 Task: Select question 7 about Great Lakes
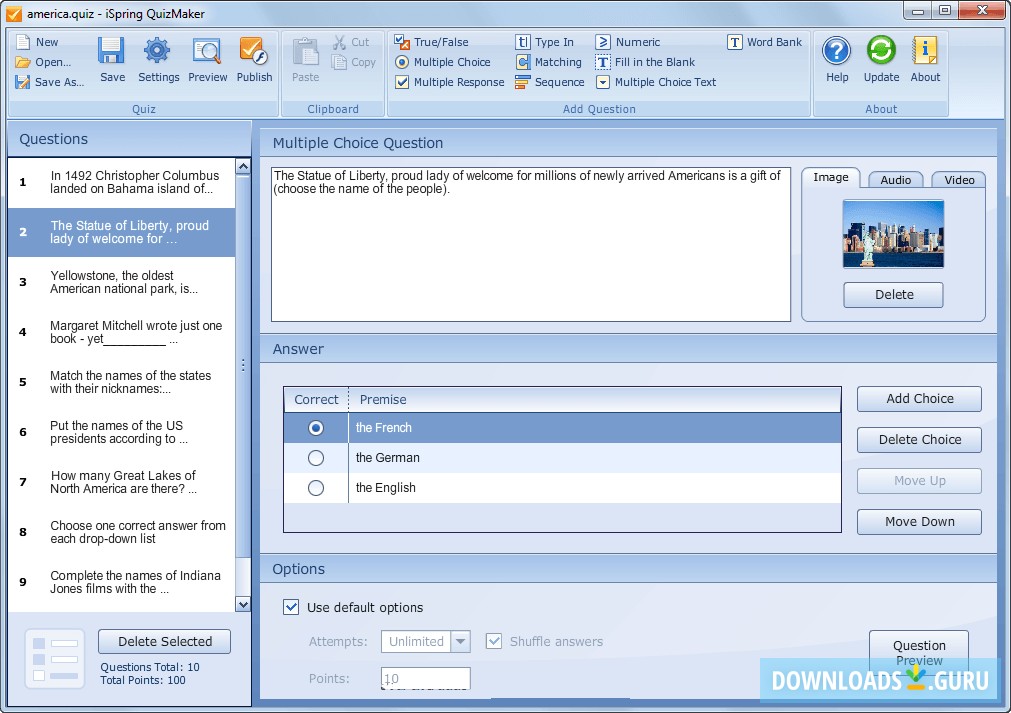121,482
